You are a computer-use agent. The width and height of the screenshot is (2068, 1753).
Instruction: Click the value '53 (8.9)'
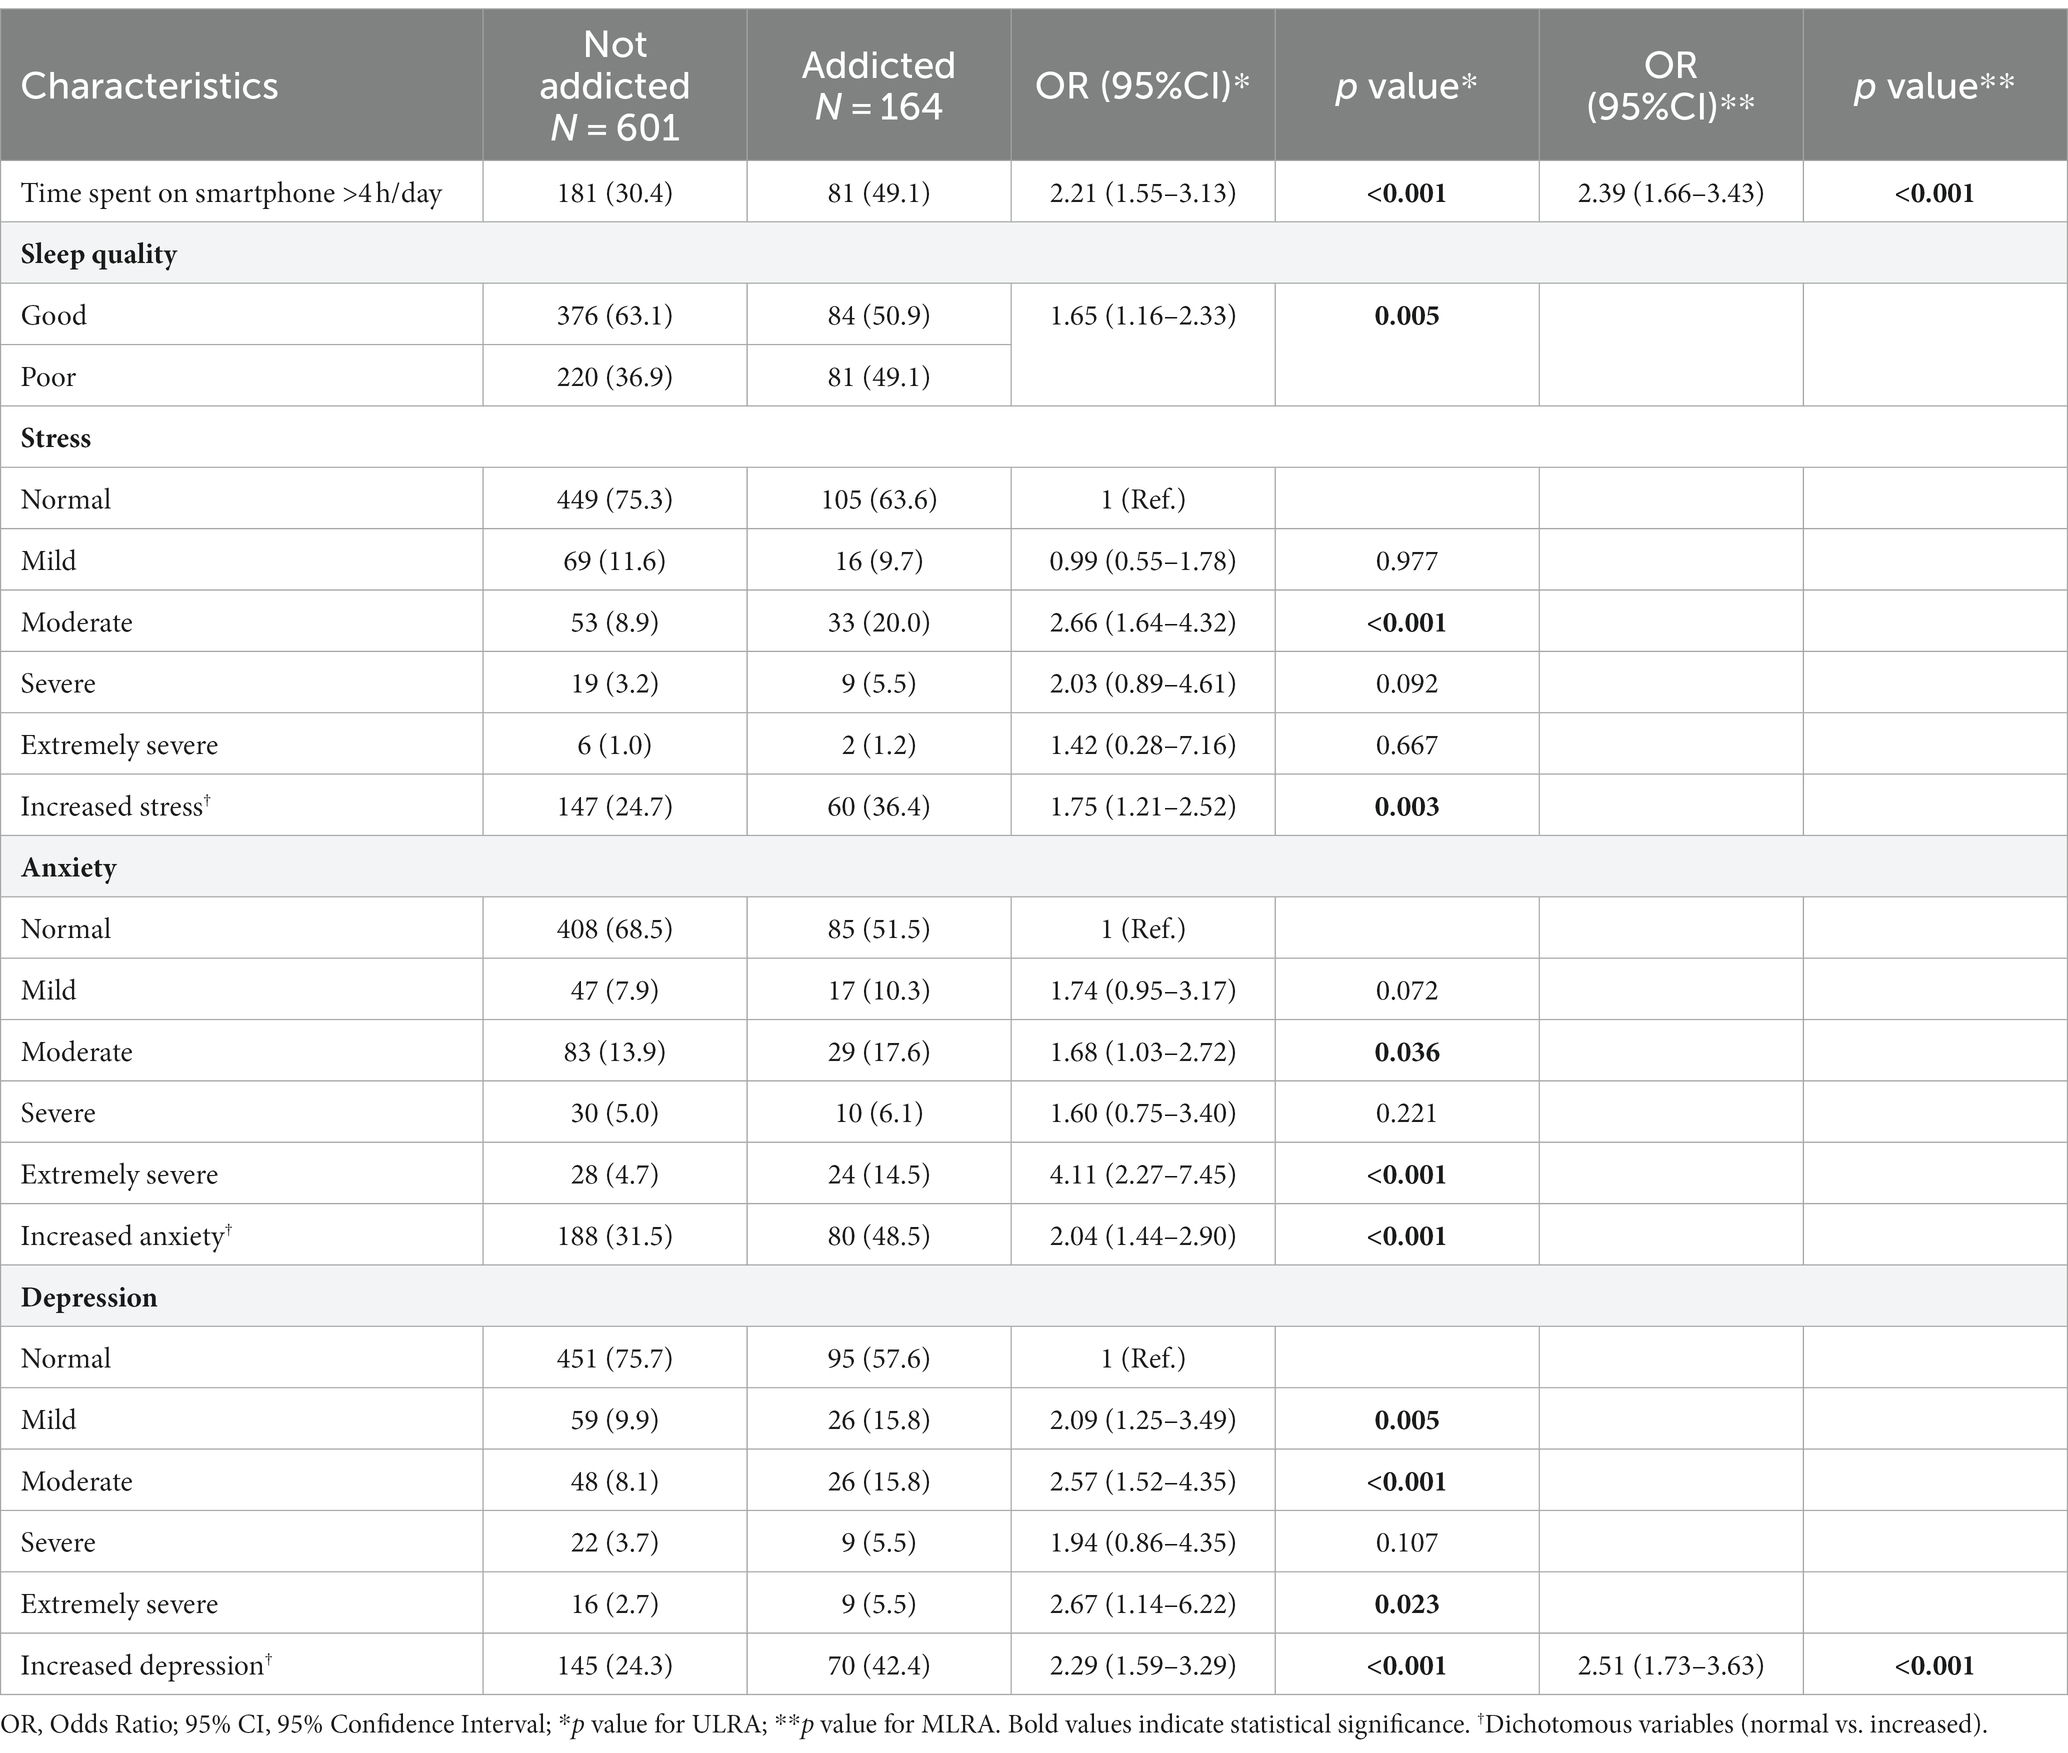[x=614, y=623]
